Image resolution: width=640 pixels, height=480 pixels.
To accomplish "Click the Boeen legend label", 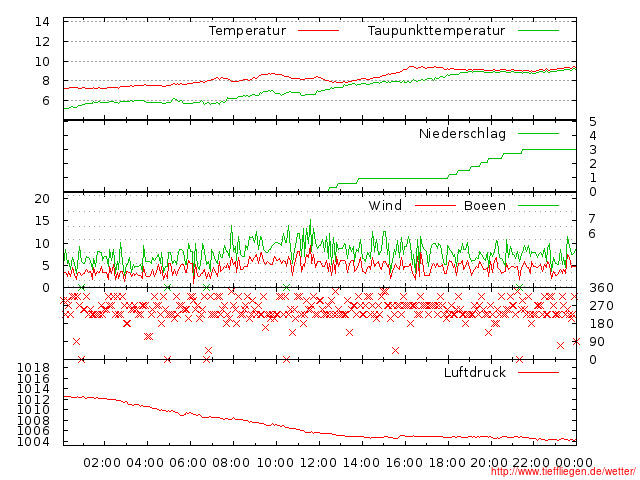I will 485,205.
